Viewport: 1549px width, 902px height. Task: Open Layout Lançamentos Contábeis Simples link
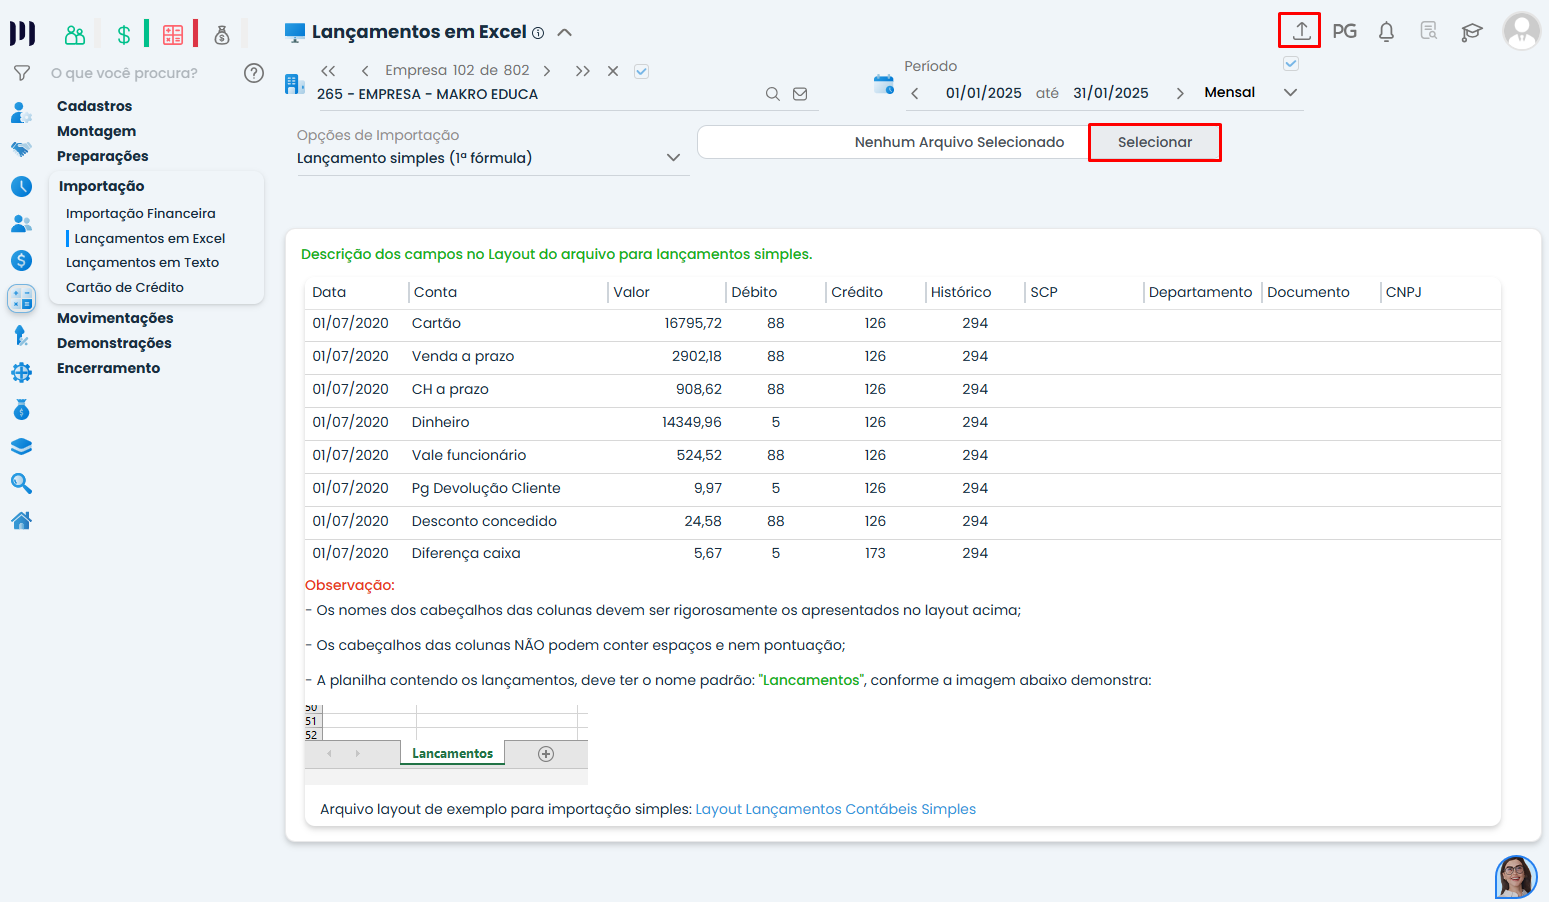(835, 810)
